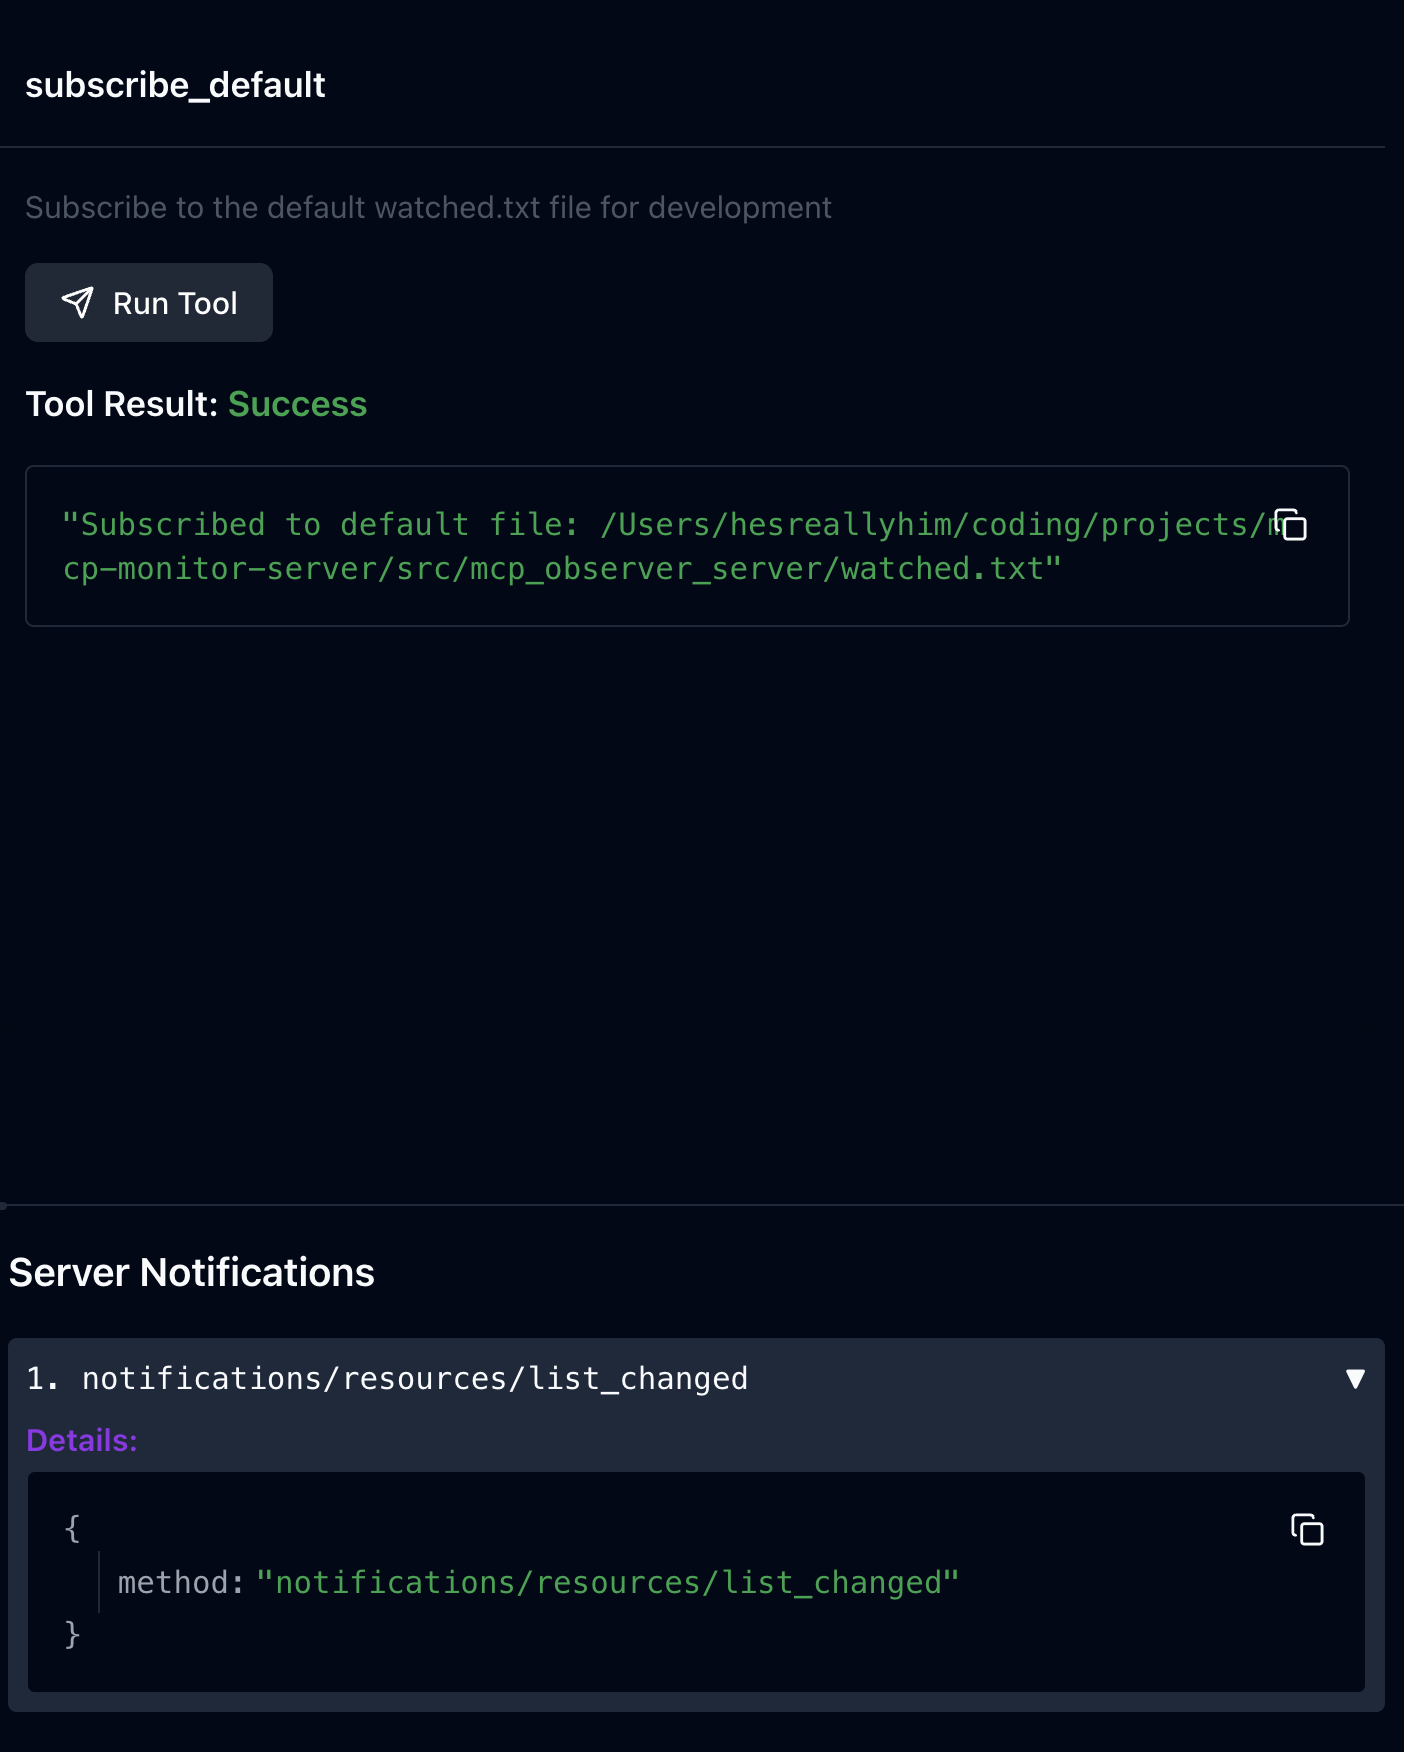Click the Tool Result label

click(x=121, y=404)
